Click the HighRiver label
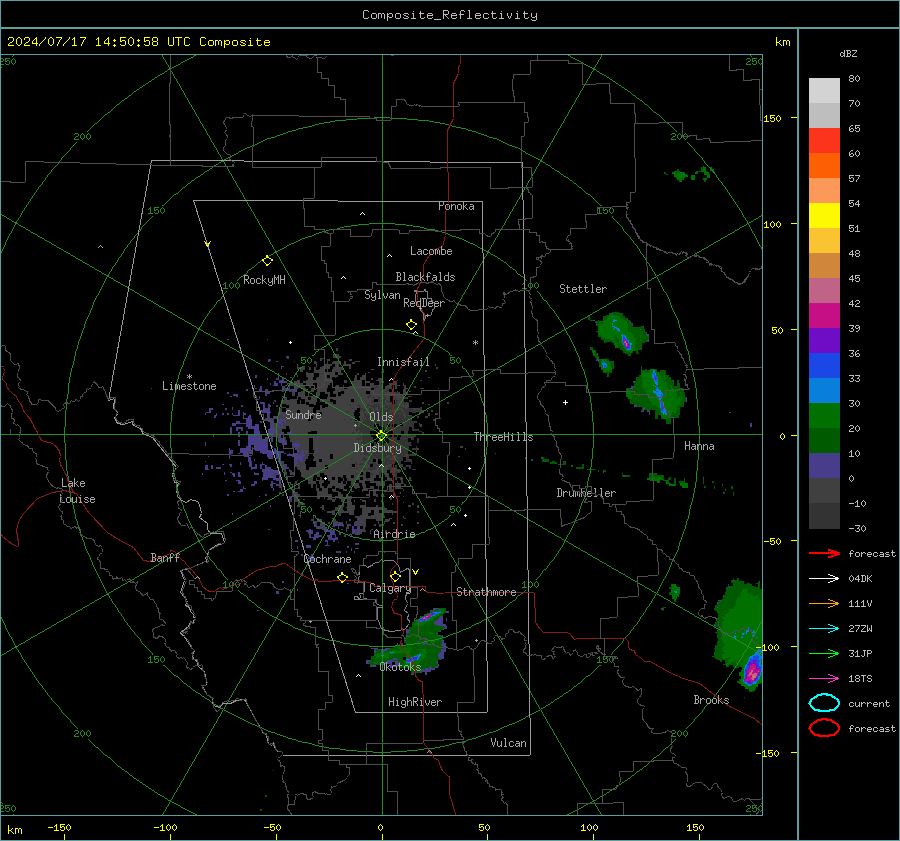The image size is (900, 841). pos(415,702)
